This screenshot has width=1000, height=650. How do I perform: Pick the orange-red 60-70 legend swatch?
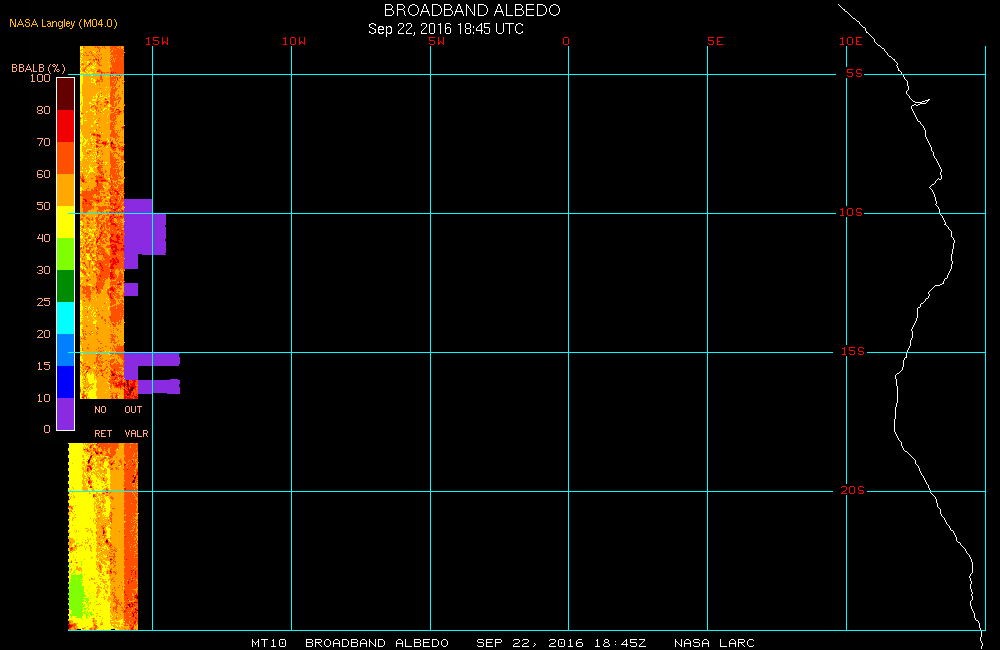coord(66,158)
